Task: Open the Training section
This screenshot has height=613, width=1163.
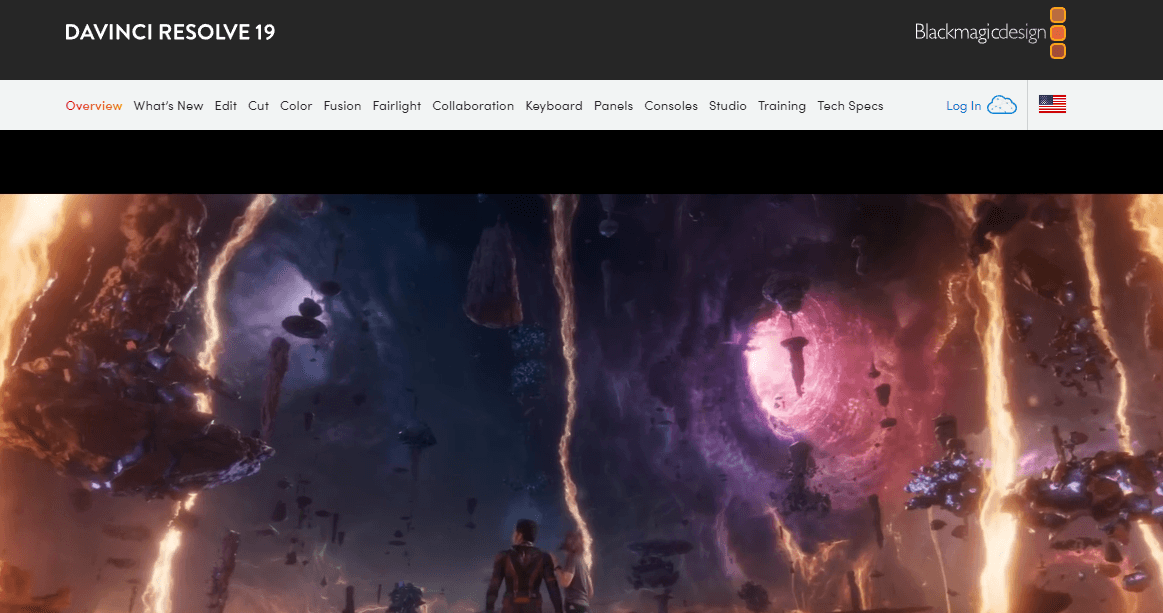Action: [x=782, y=105]
